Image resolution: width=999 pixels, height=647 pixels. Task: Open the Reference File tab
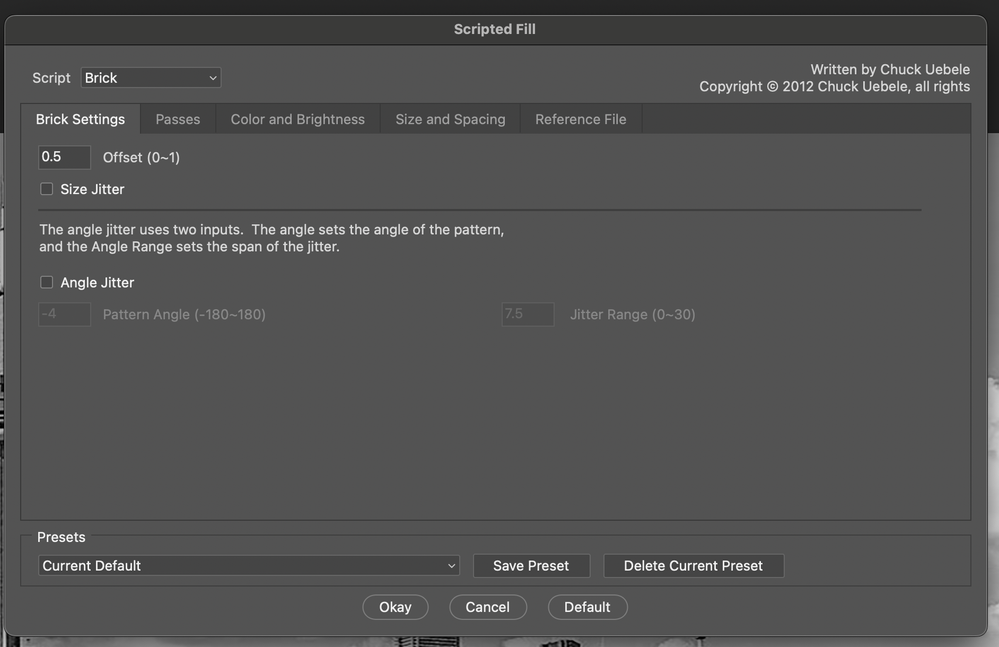(x=580, y=118)
